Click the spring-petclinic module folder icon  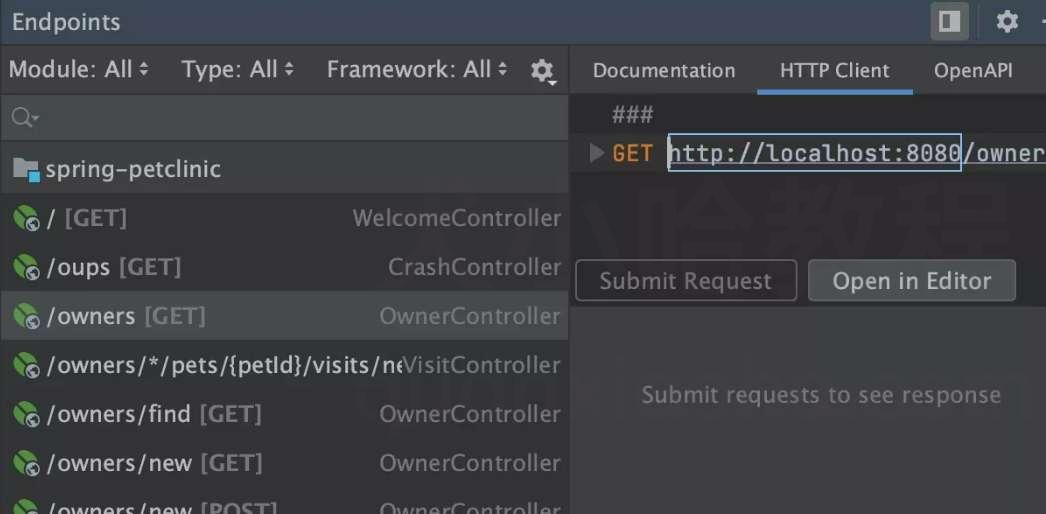click(x=26, y=169)
